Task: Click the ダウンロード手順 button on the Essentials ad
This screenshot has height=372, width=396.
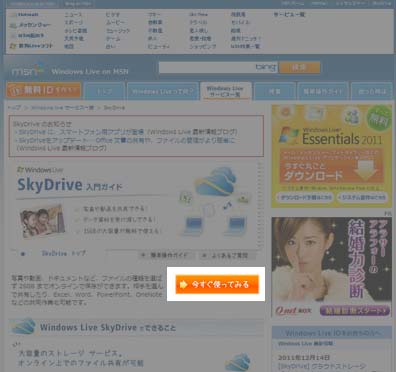Action: point(305,198)
